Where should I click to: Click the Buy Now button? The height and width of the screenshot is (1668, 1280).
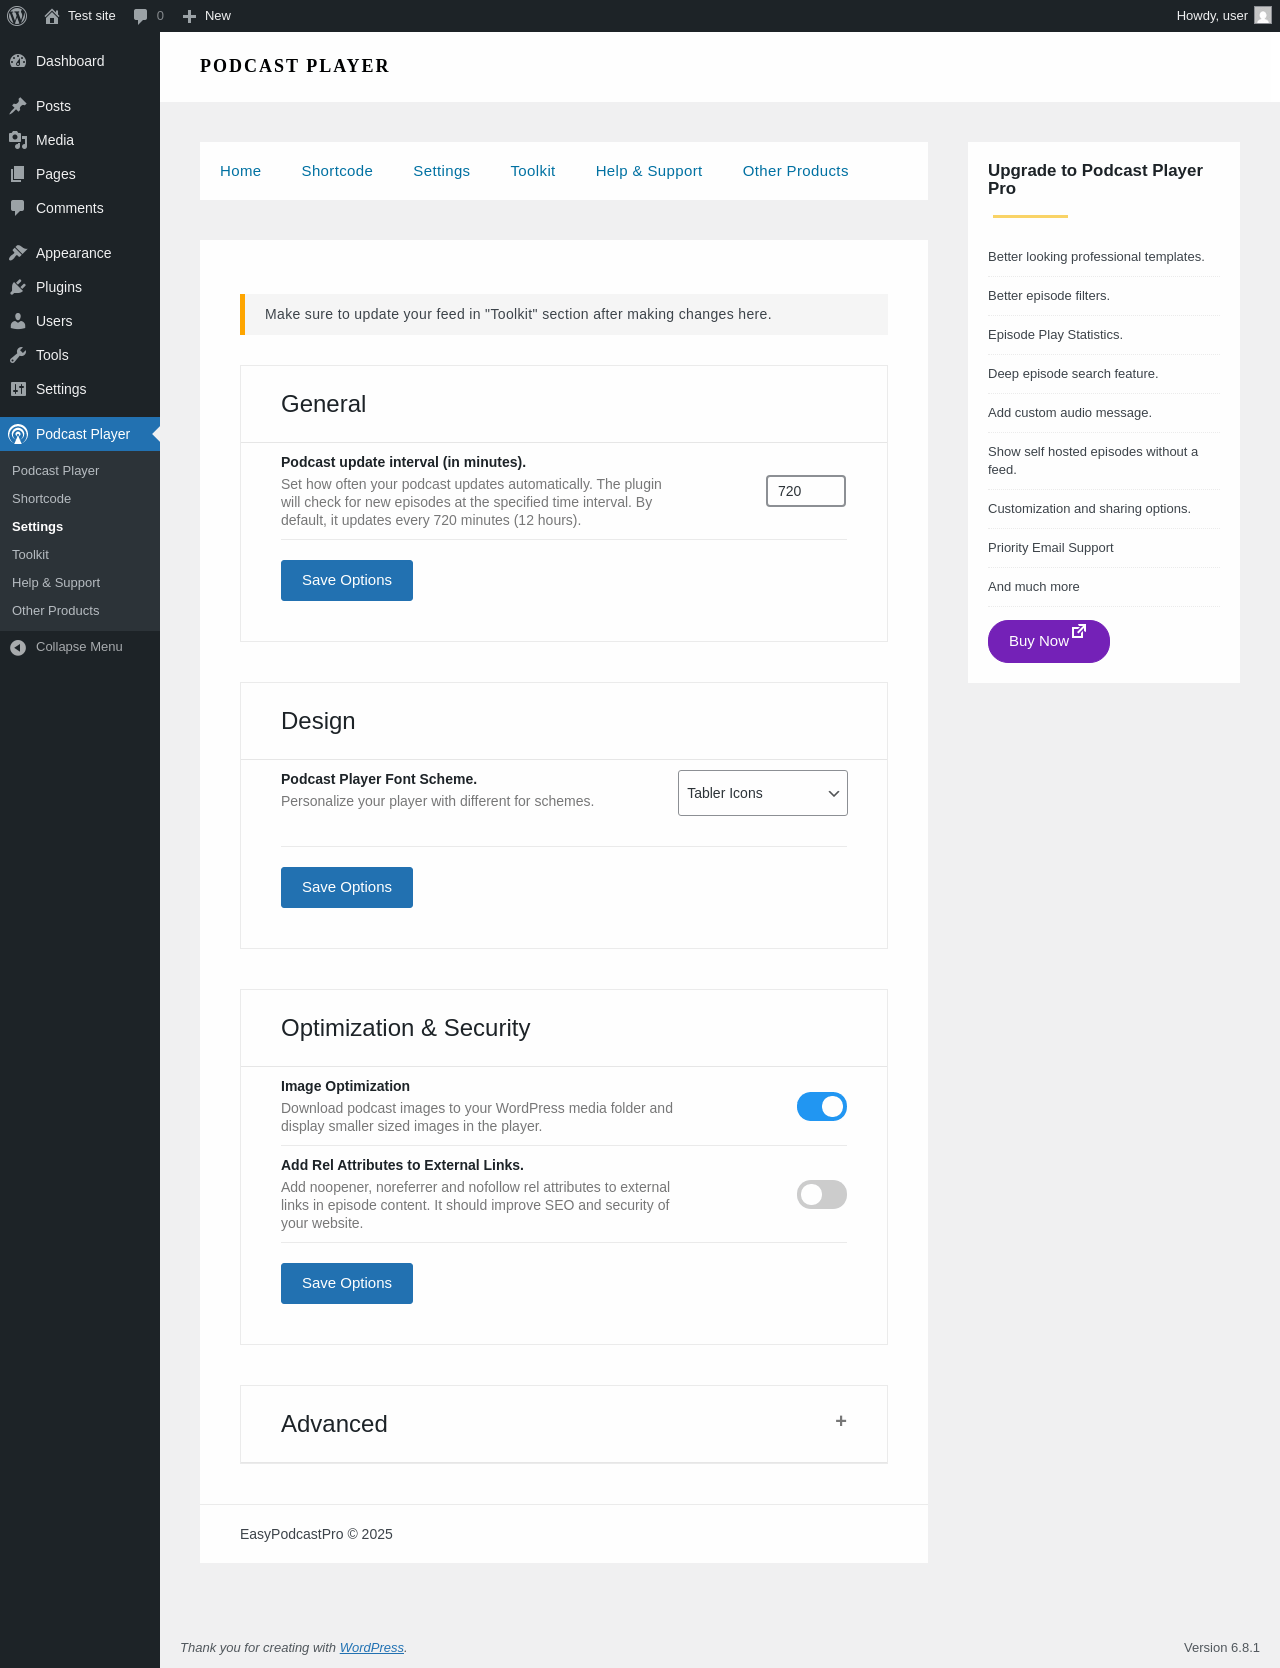[1048, 641]
